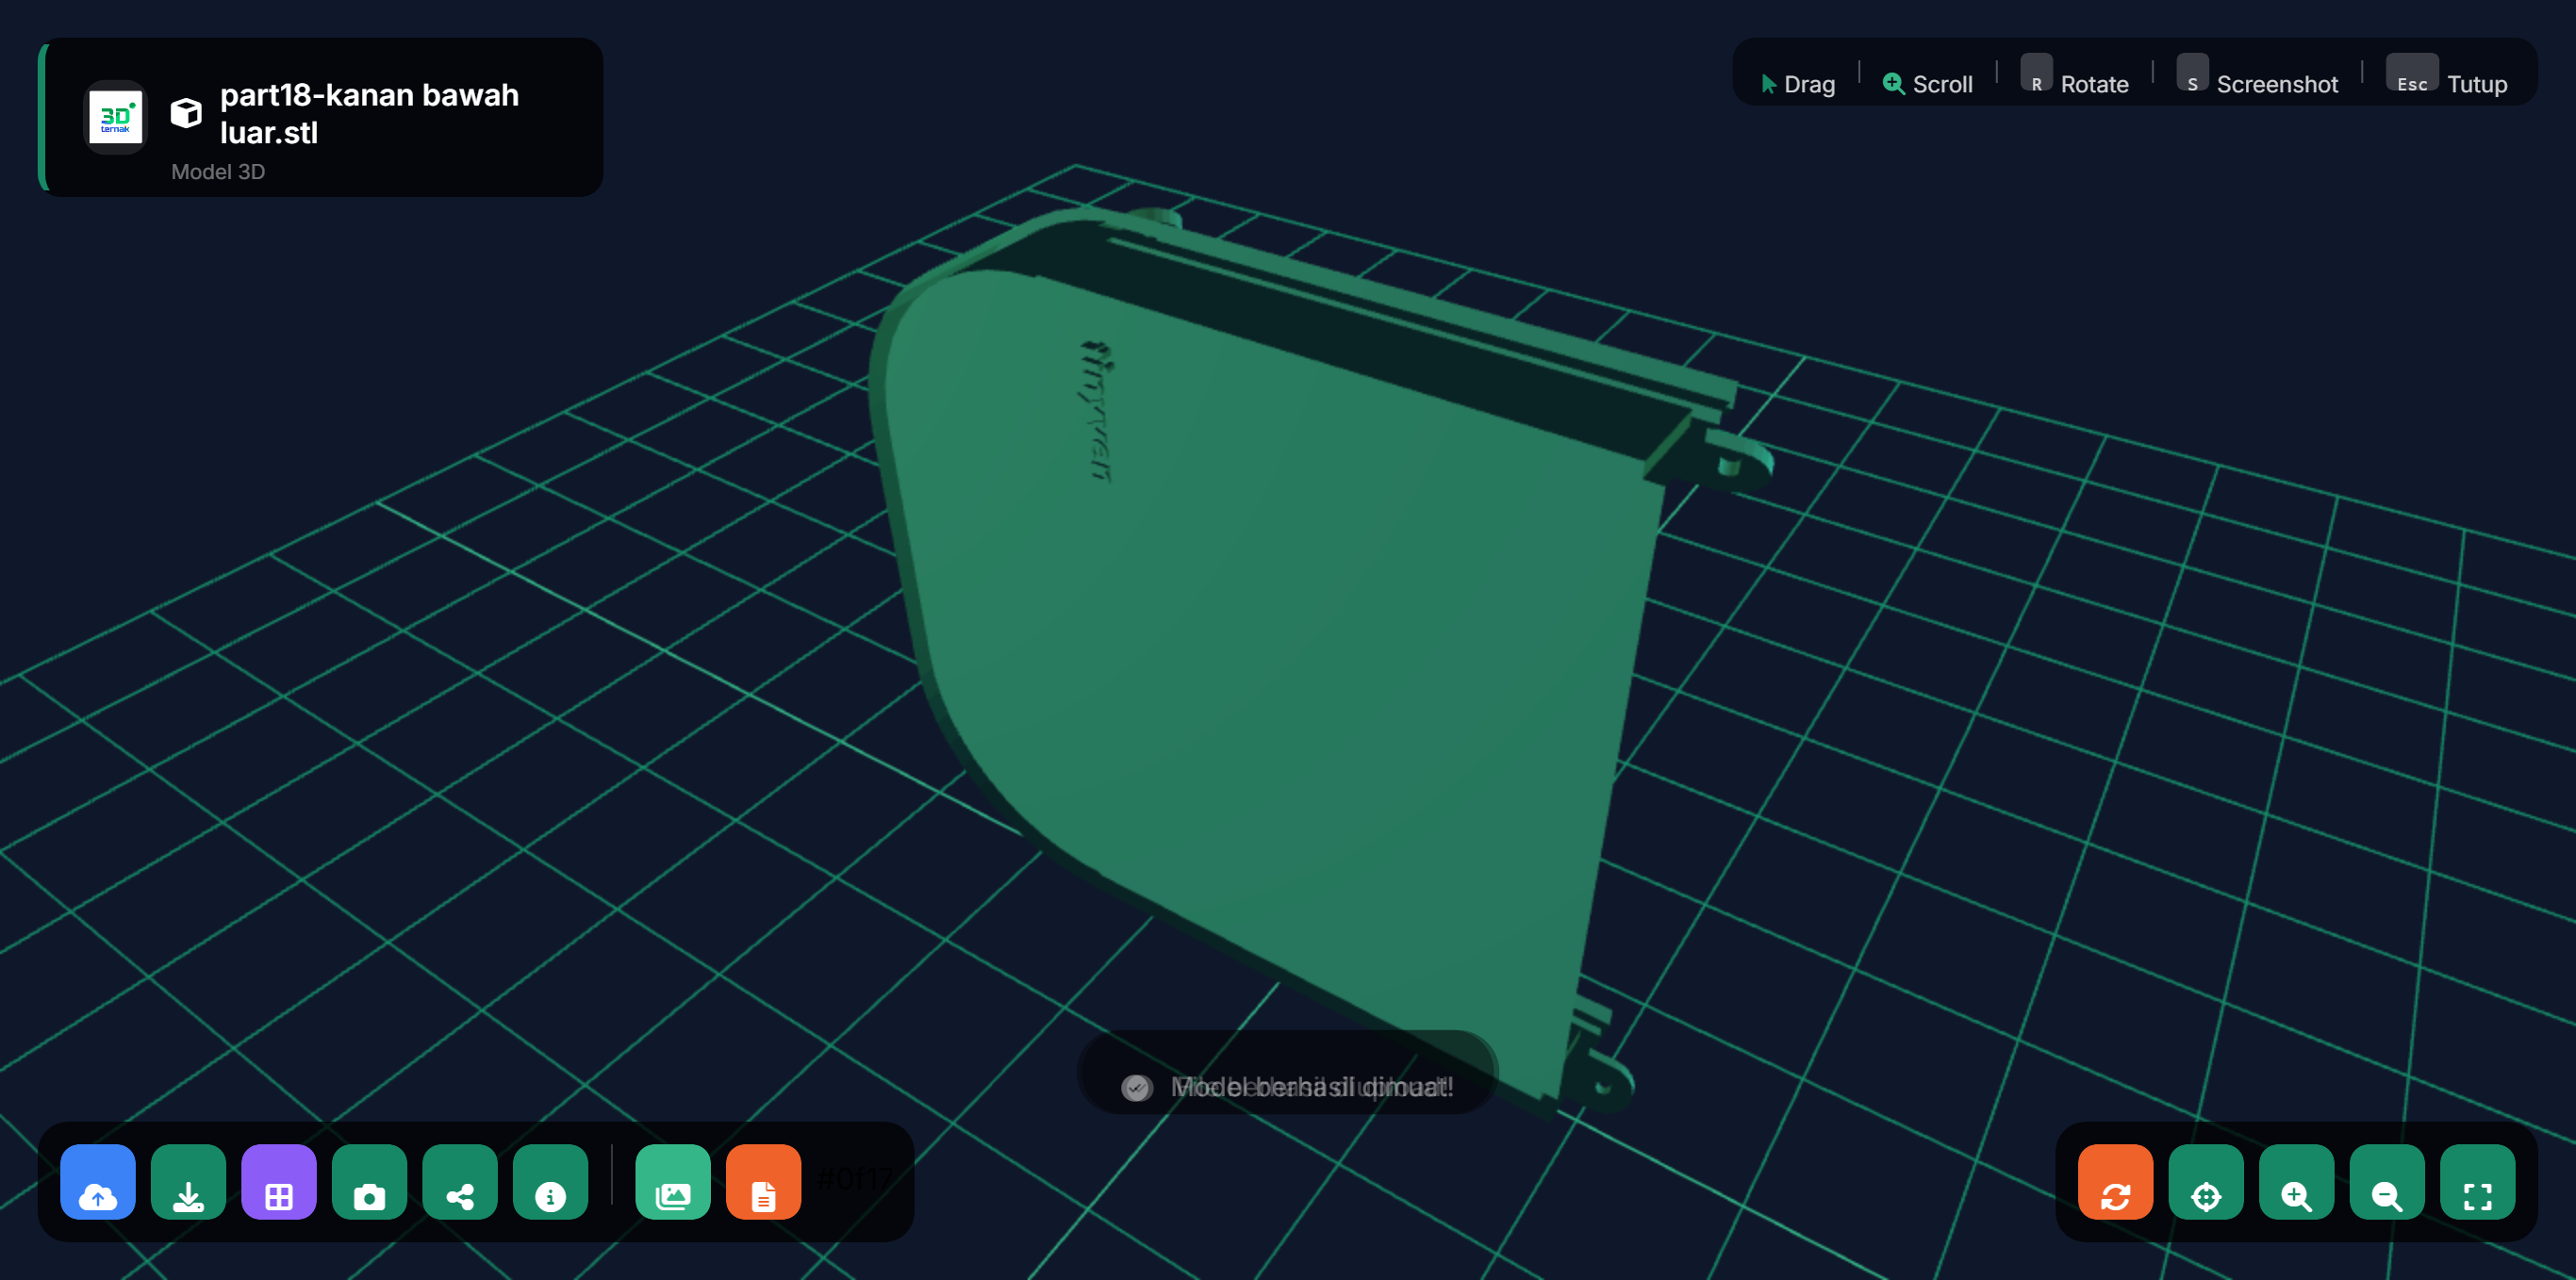Viewport: 2576px width, 1280px height.
Task: Click the 3D ternak logo
Action: (115, 117)
